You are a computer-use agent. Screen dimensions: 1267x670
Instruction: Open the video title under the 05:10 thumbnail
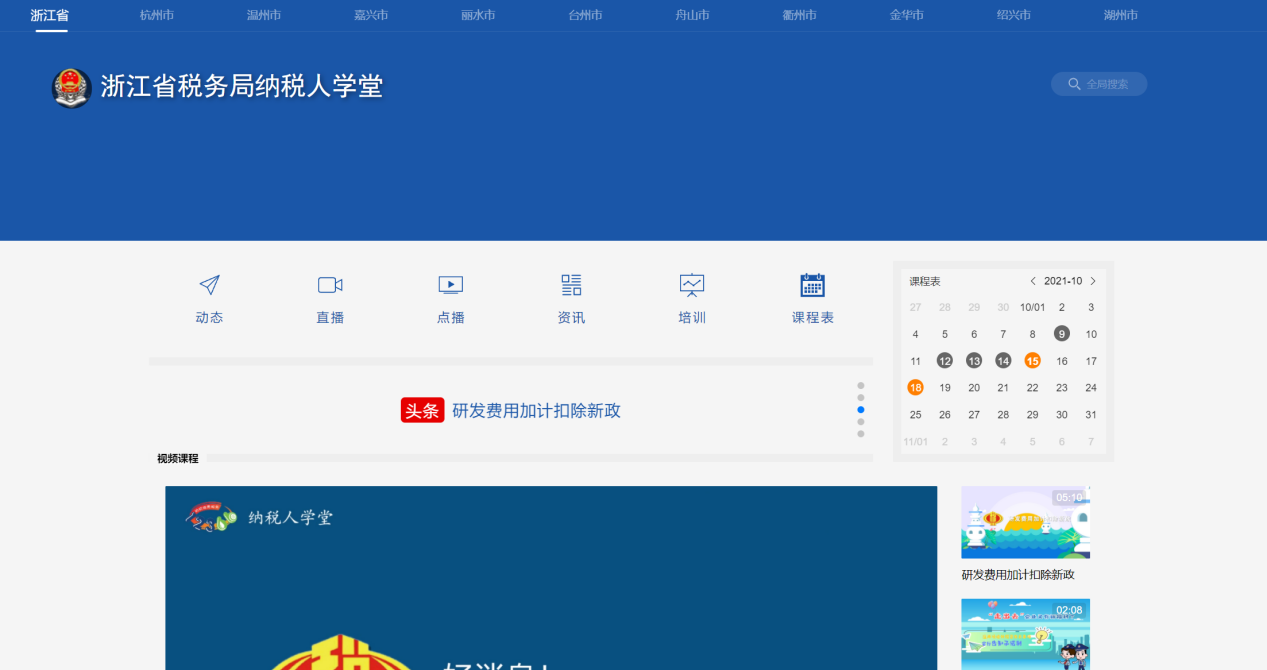[x=1018, y=575]
